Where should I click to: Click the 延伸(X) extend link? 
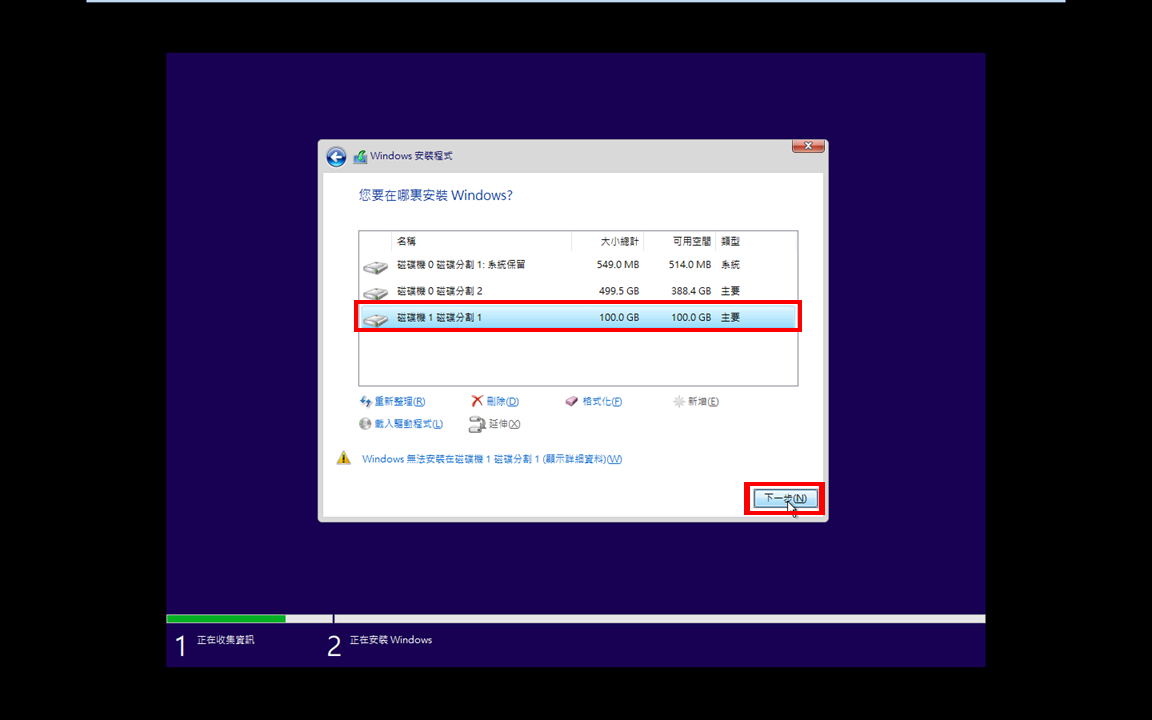click(505, 424)
